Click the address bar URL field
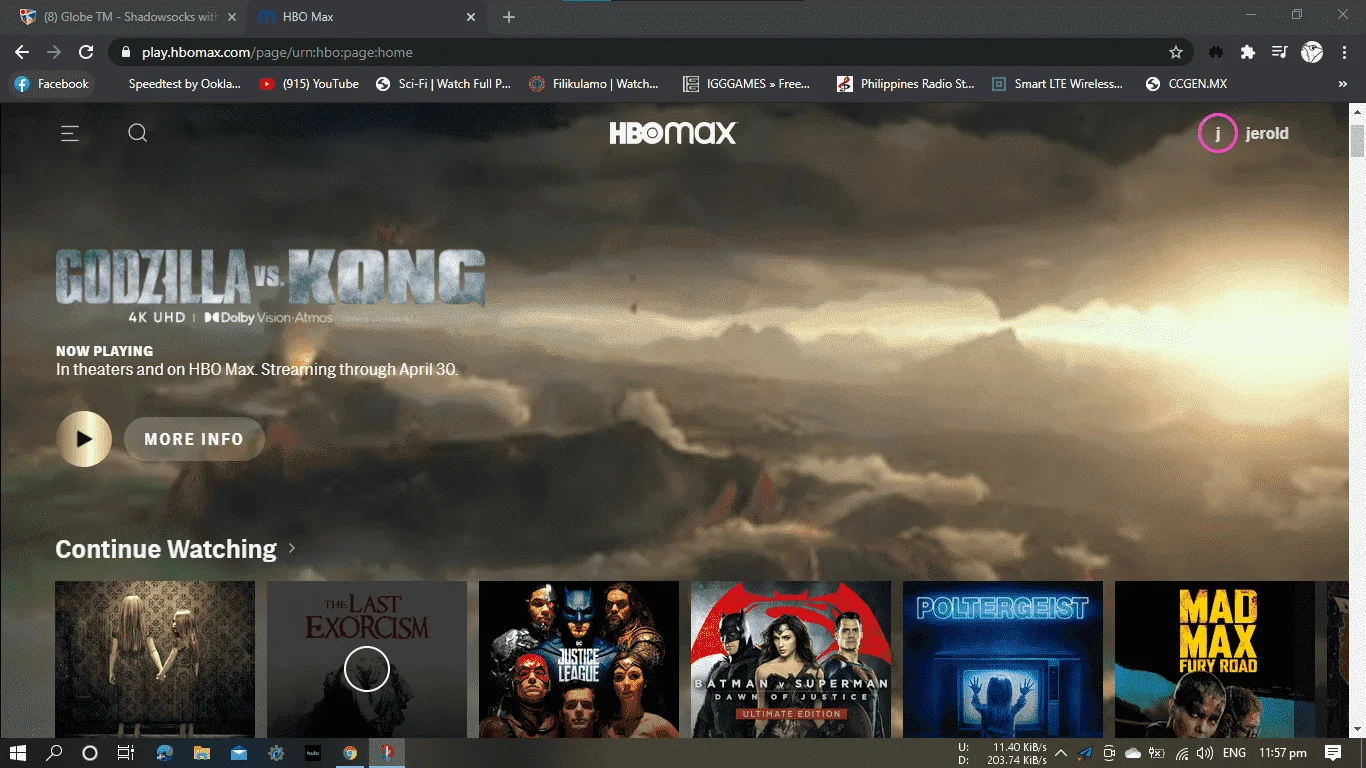1366x768 pixels. 640,52
